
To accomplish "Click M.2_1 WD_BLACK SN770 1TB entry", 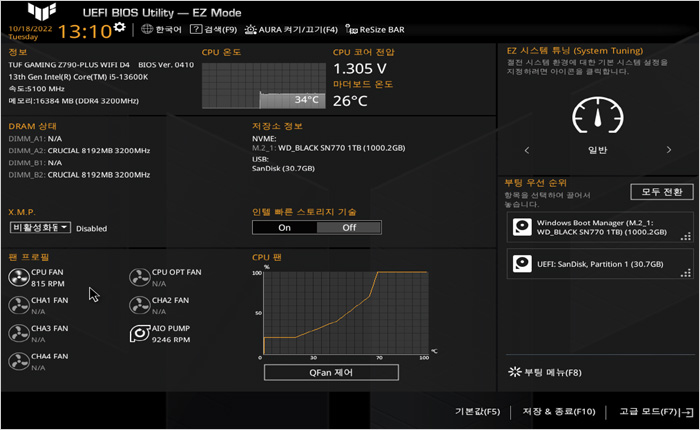I will coord(329,148).
